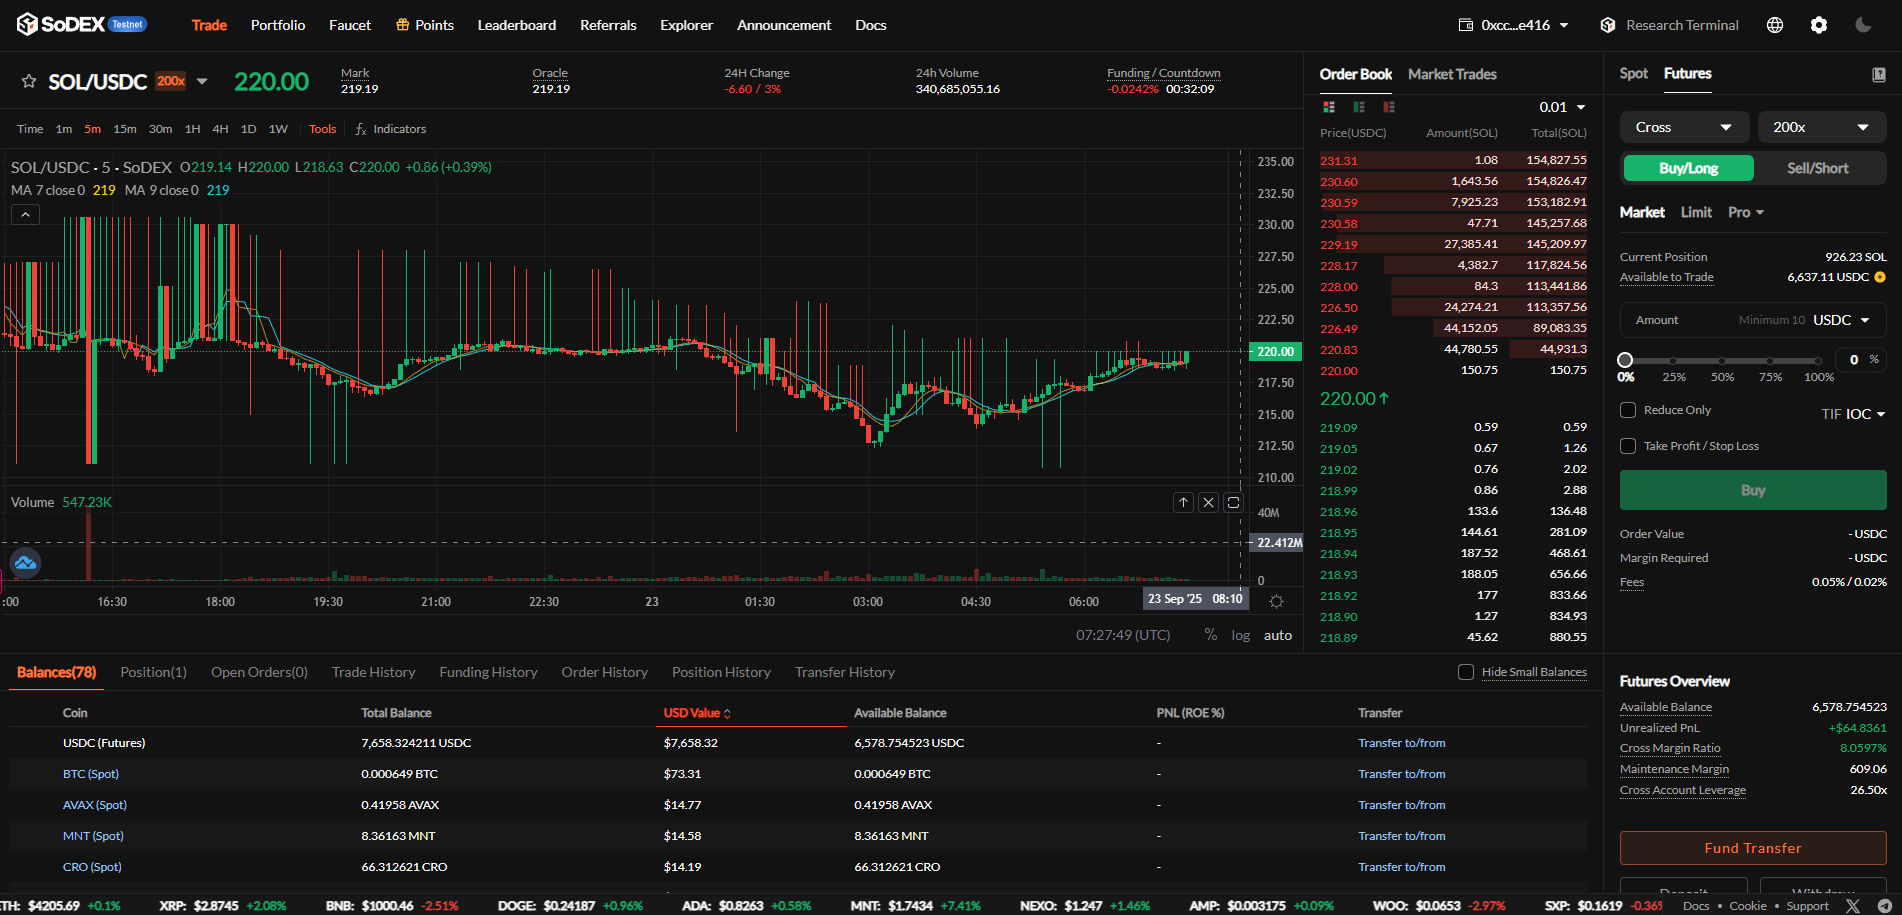Open the Trade History tab
The image size is (1902, 915).
coord(373,672)
